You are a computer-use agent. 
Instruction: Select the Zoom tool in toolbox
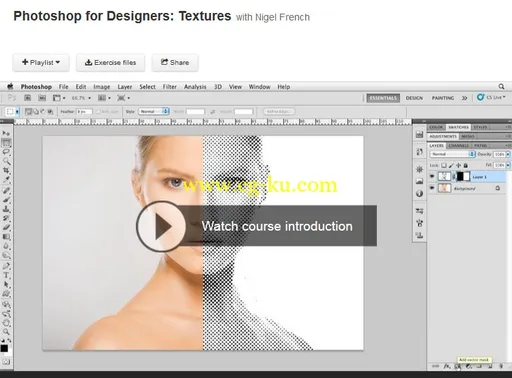point(6,332)
